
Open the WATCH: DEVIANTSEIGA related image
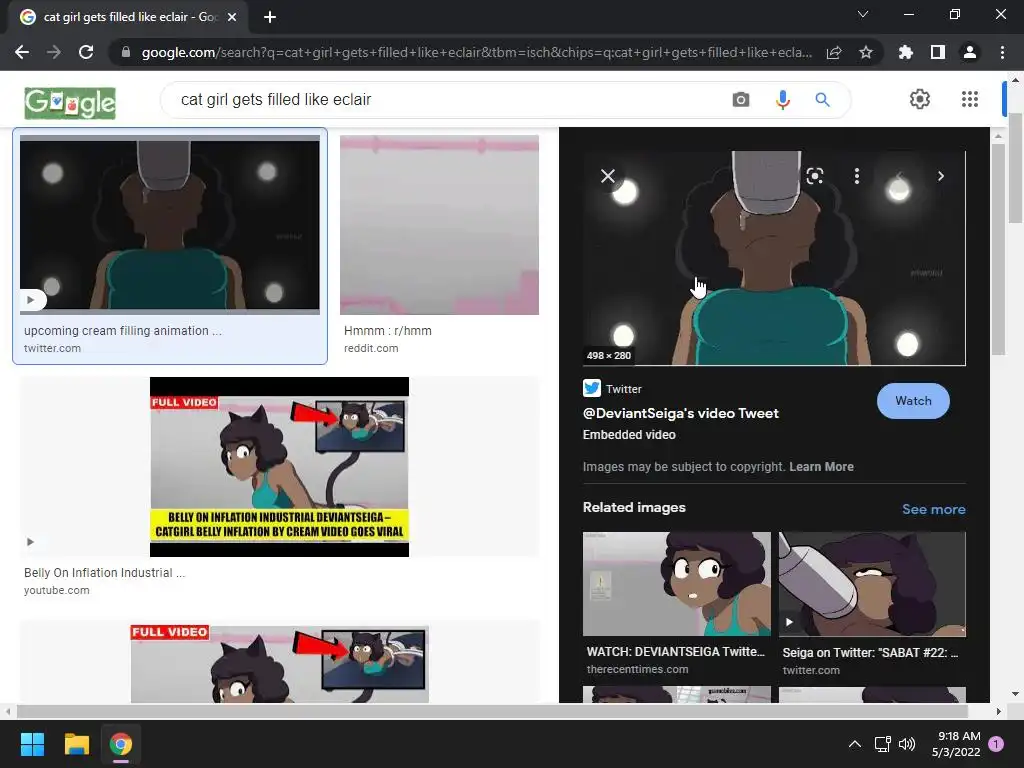pyautogui.click(x=677, y=584)
